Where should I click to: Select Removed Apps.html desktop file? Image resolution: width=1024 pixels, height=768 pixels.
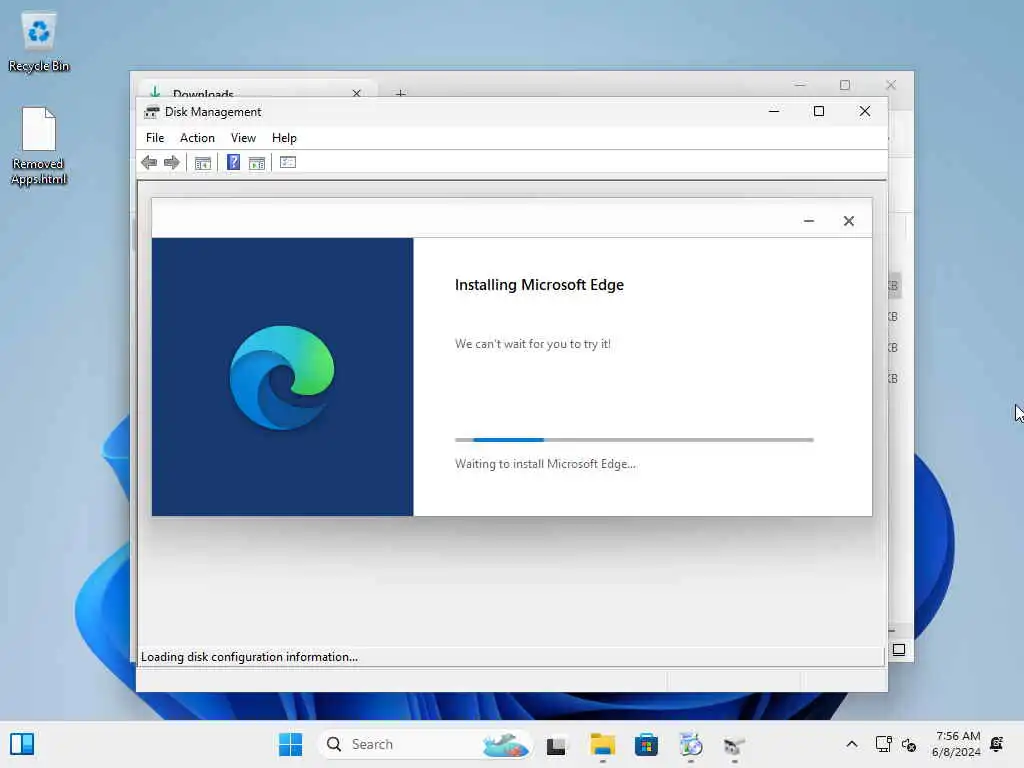click(39, 147)
